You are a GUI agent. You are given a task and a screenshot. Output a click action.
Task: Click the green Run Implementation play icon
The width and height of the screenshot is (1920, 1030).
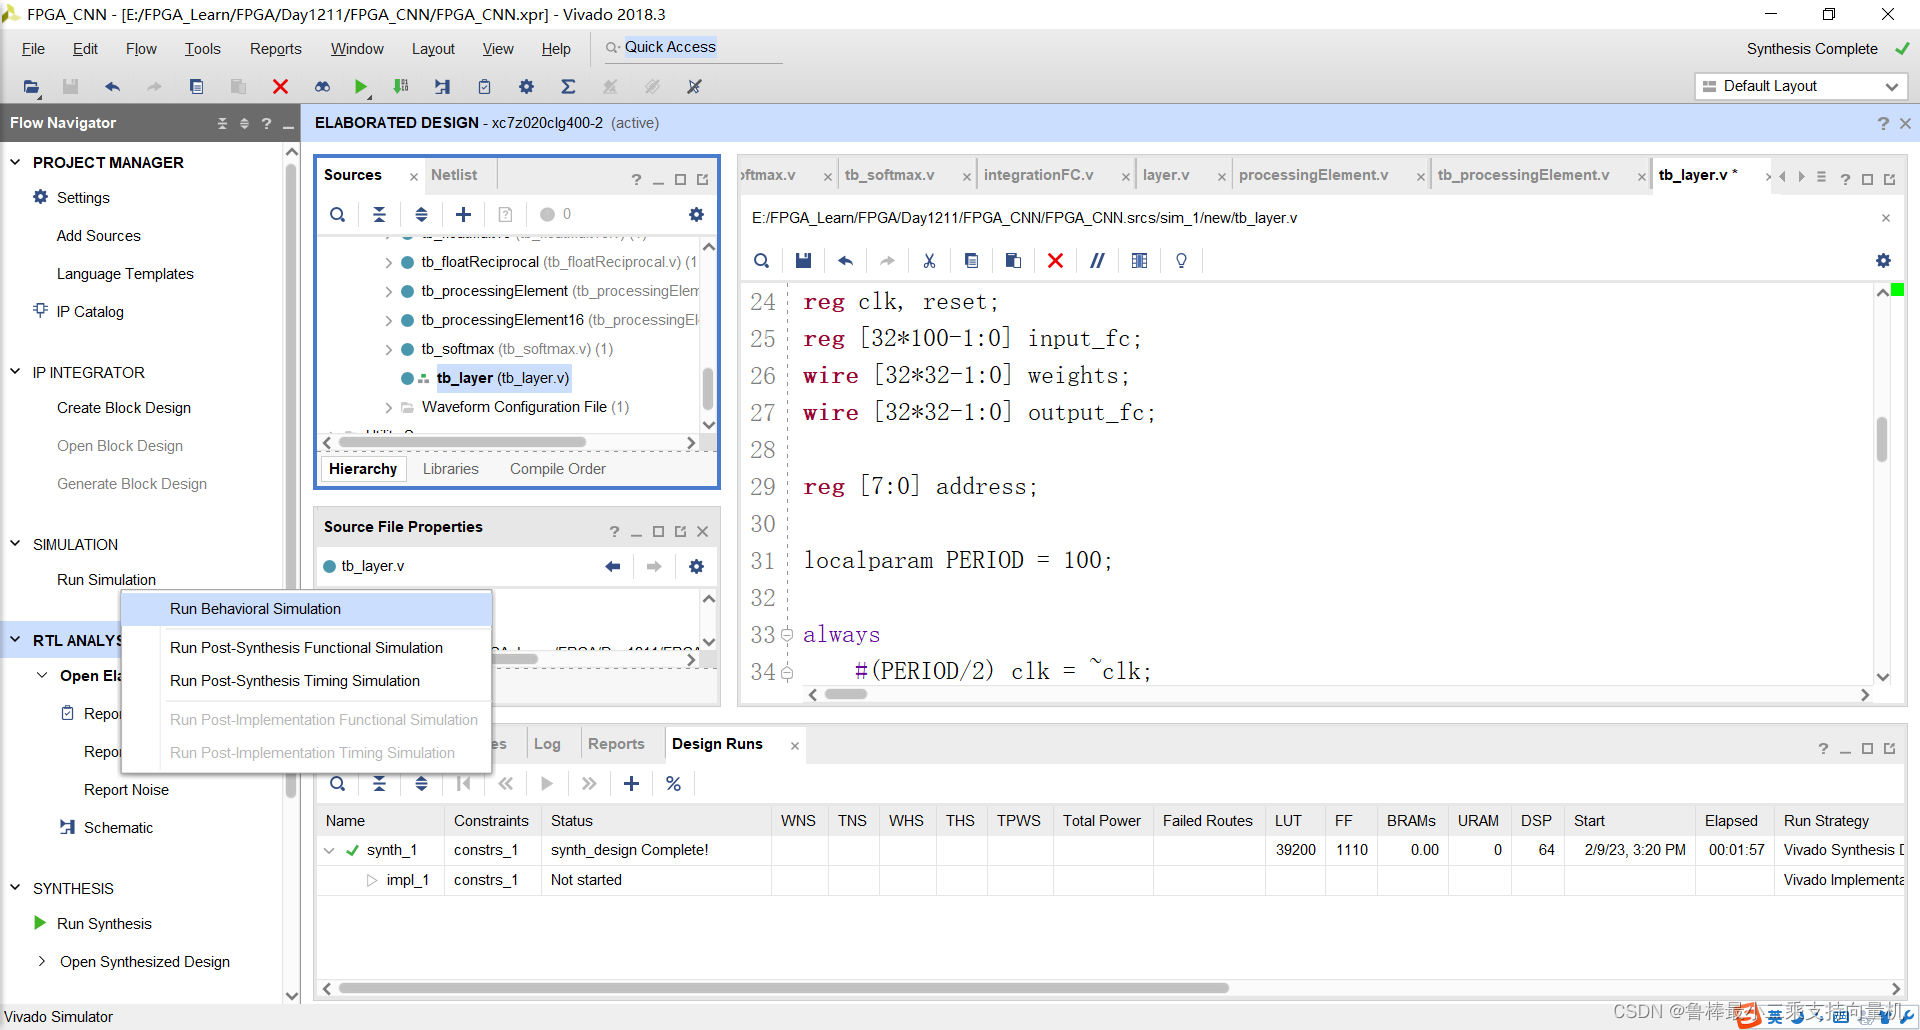click(361, 87)
